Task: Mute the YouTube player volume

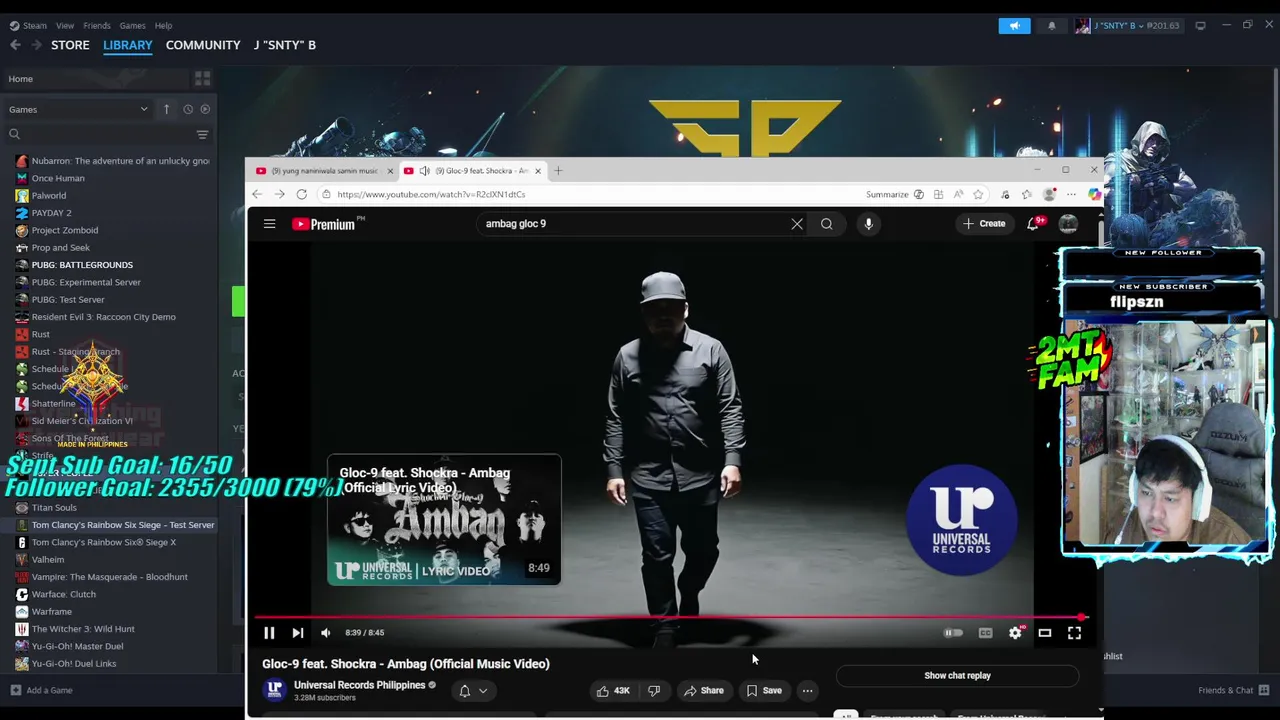Action: tap(325, 632)
